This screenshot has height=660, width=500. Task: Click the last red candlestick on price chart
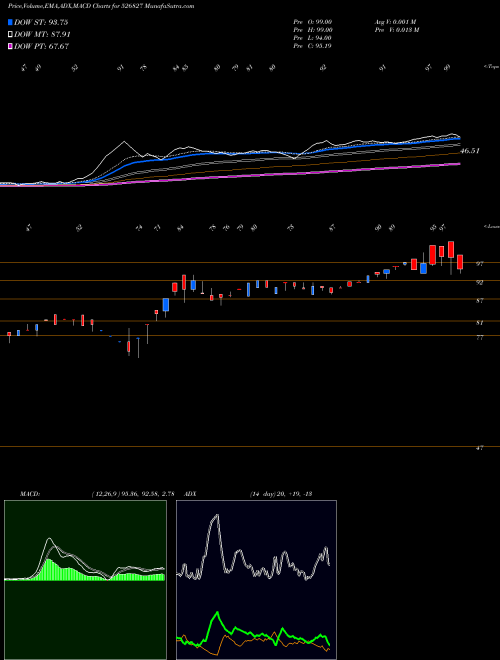[x=460, y=262]
